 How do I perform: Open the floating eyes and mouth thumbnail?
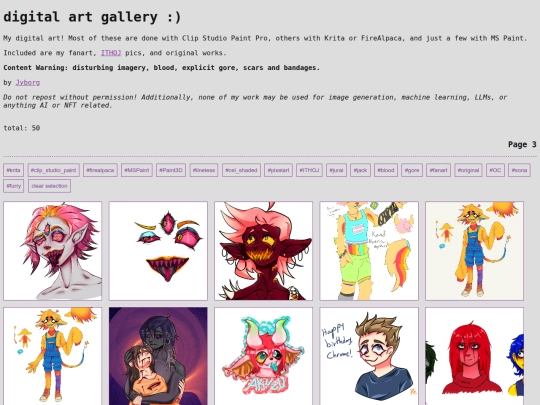pos(158,251)
